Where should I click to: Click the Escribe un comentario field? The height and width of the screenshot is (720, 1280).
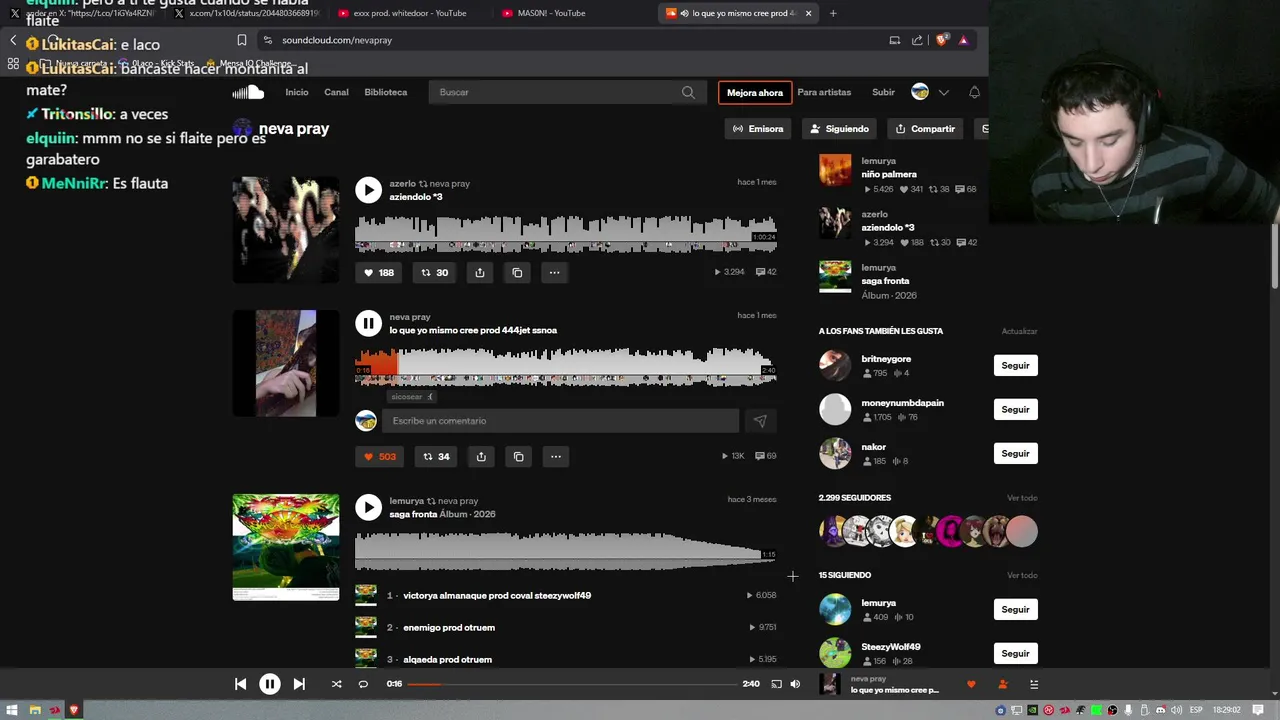(x=560, y=421)
